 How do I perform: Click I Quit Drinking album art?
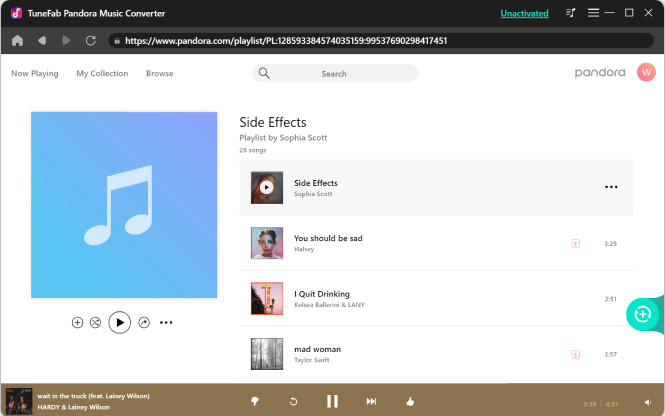coord(267,299)
